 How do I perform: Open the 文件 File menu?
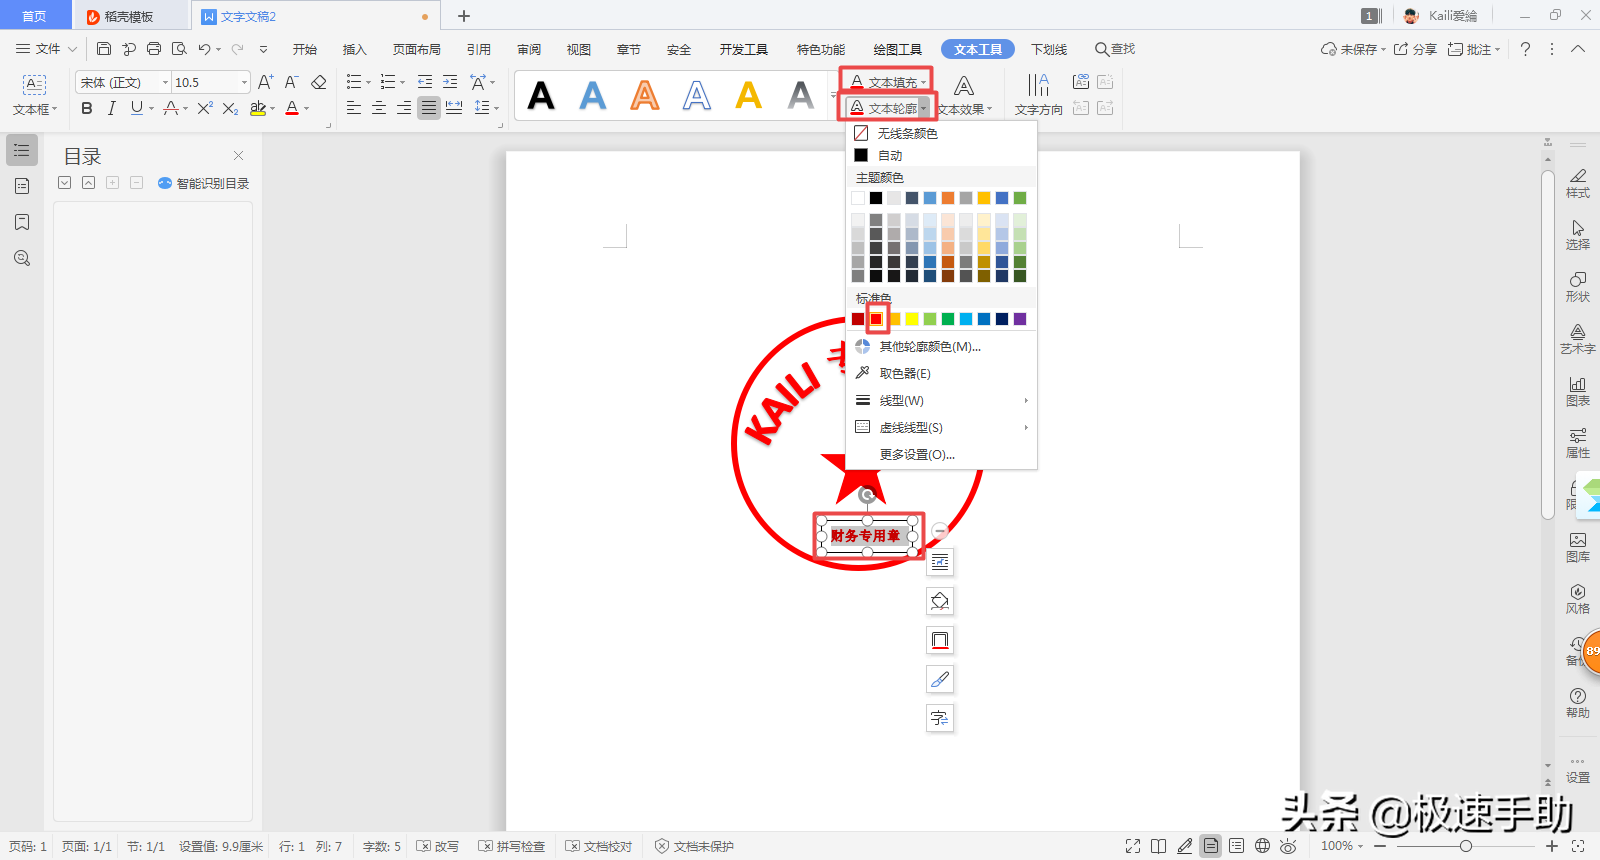[x=46, y=49]
